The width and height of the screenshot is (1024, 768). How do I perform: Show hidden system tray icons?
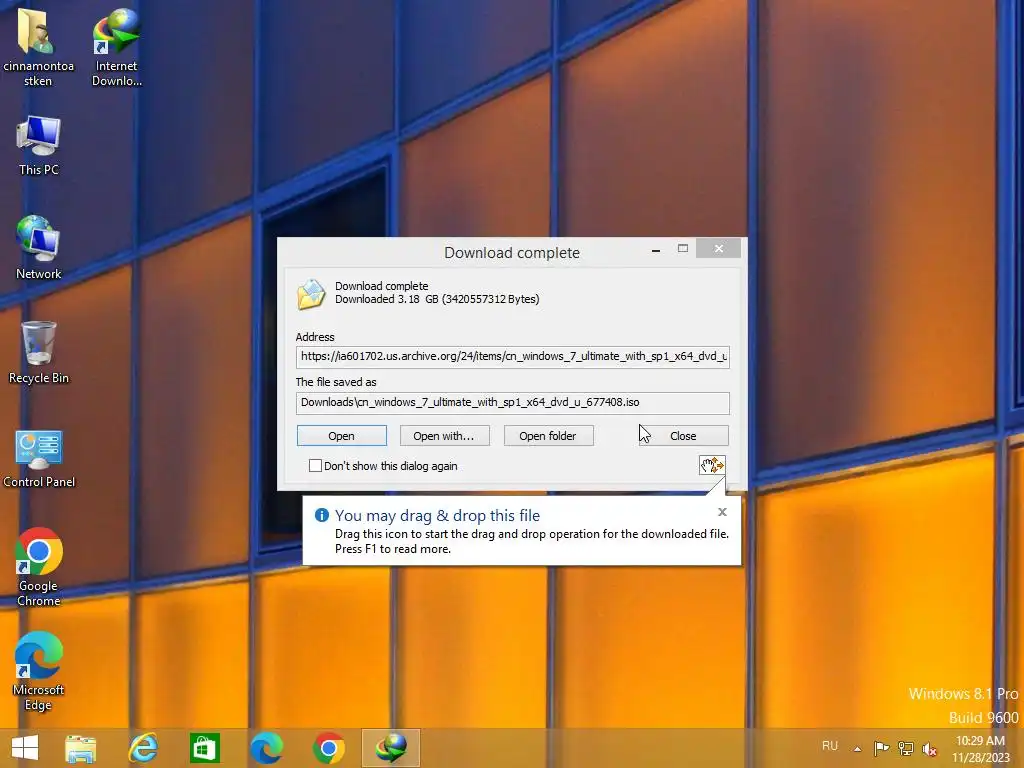pyautogui.click(x=857, y=748)
